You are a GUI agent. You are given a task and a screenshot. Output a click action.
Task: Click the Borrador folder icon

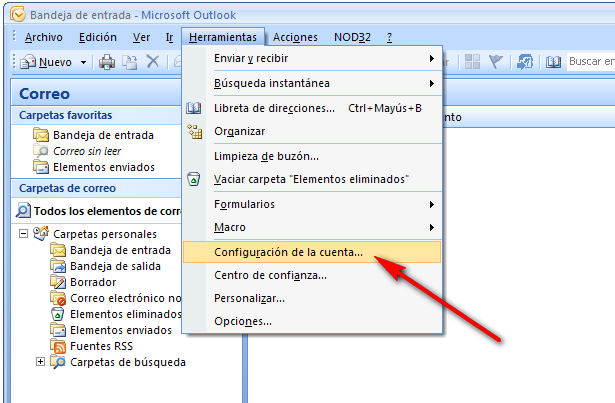point(58,282)
